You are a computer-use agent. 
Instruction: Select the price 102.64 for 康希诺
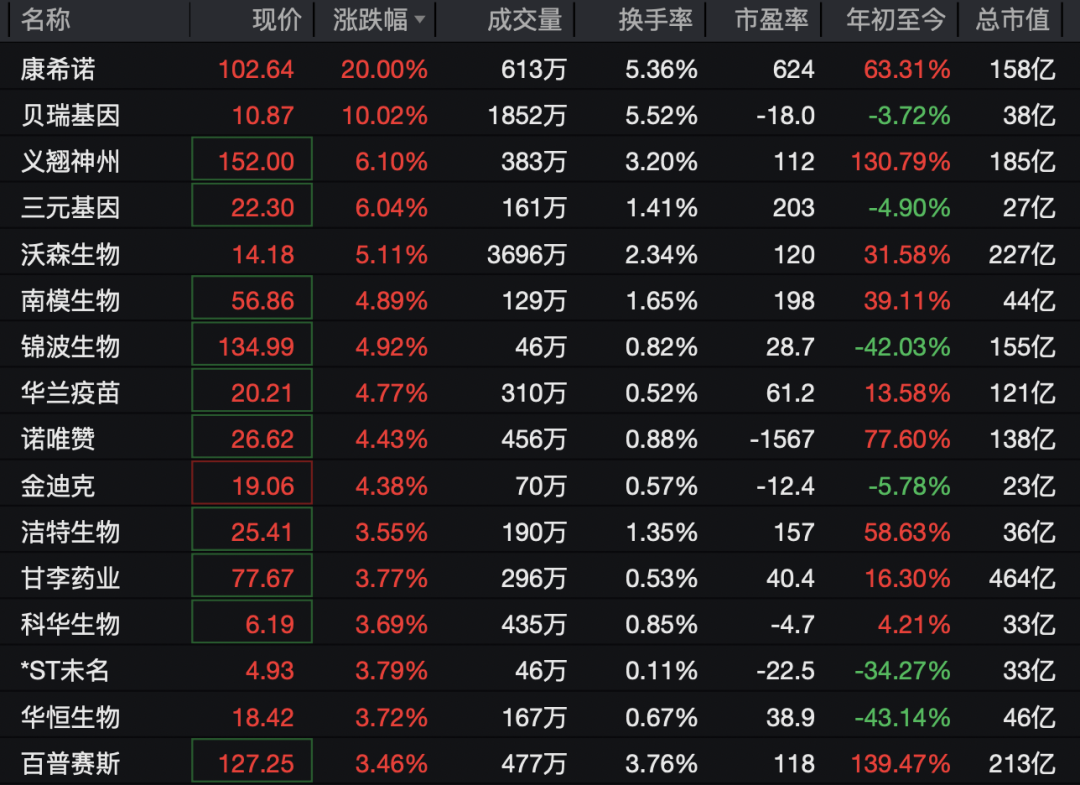click(256, 69)
